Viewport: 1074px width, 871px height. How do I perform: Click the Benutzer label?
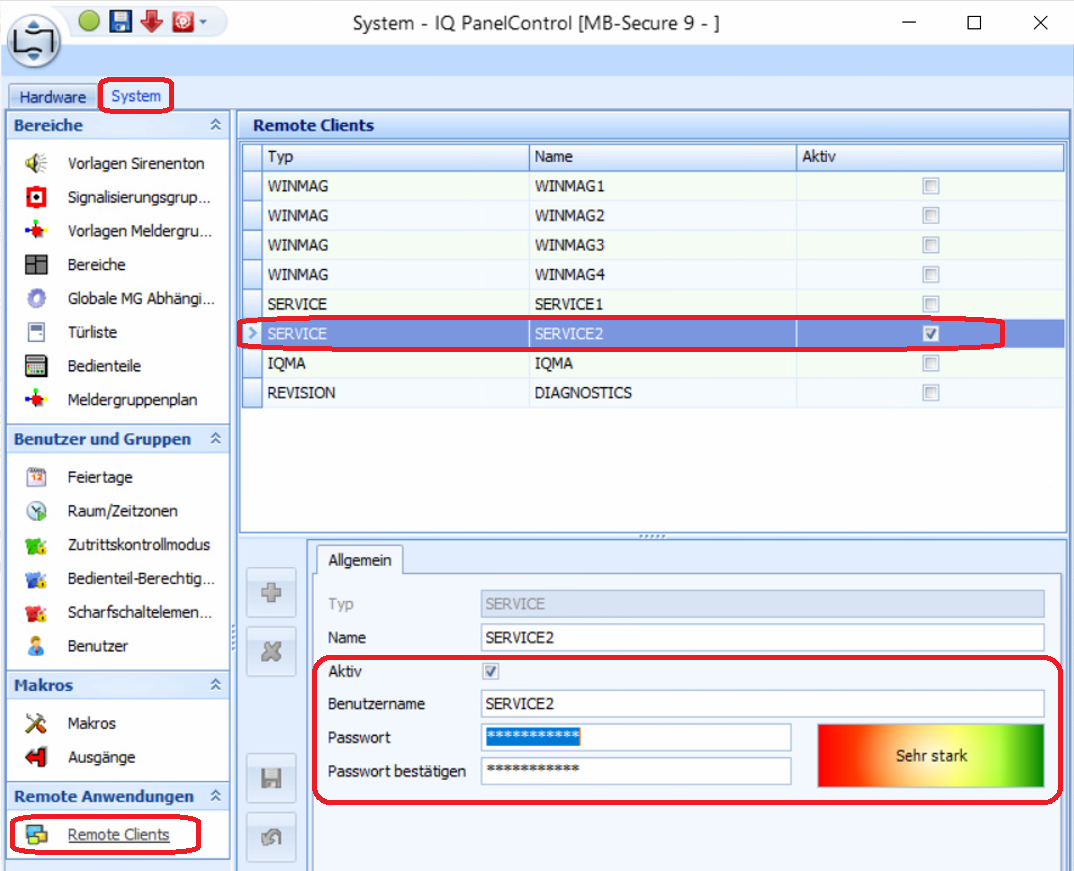97,646
